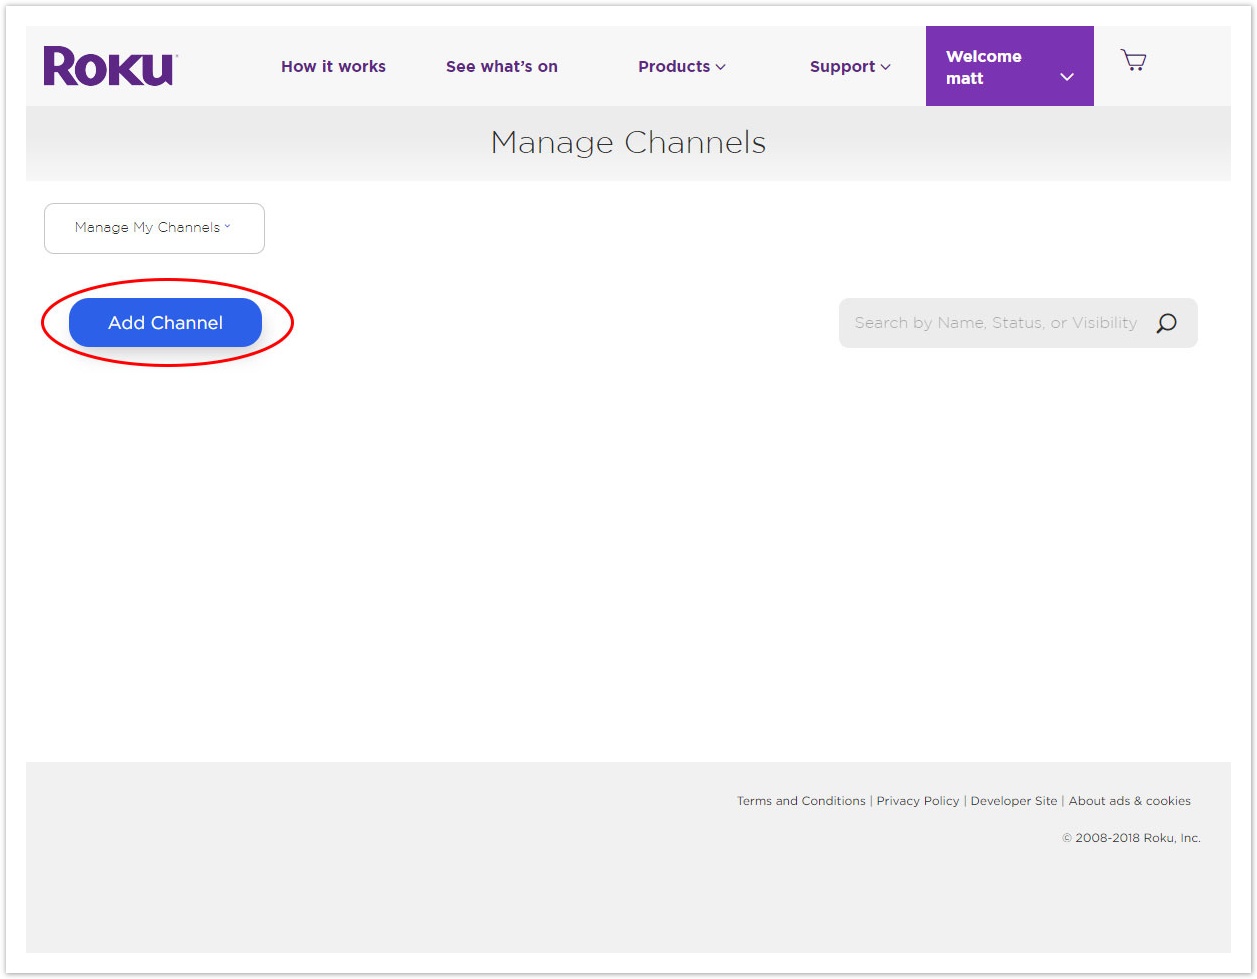Click the search magnifier icon
The width and height of the screenshot is (1257, 979).
(1166, 323)
